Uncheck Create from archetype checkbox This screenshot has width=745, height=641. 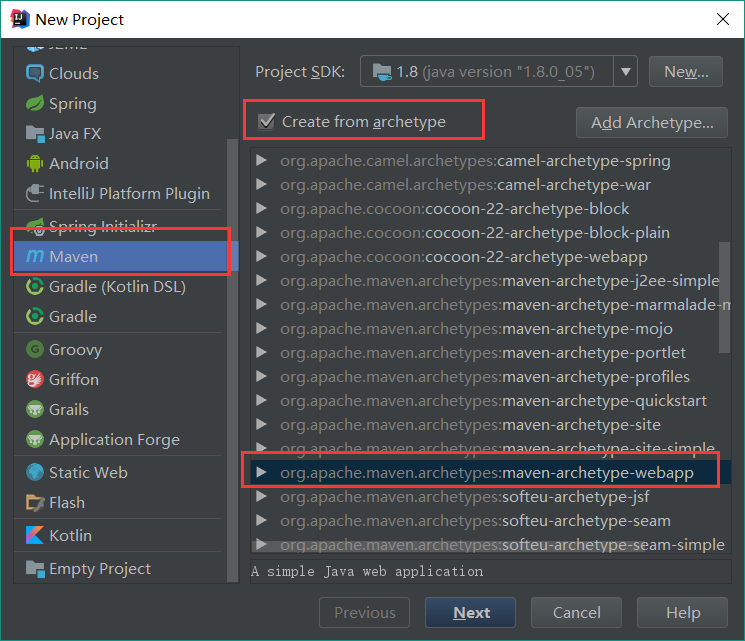266,122
